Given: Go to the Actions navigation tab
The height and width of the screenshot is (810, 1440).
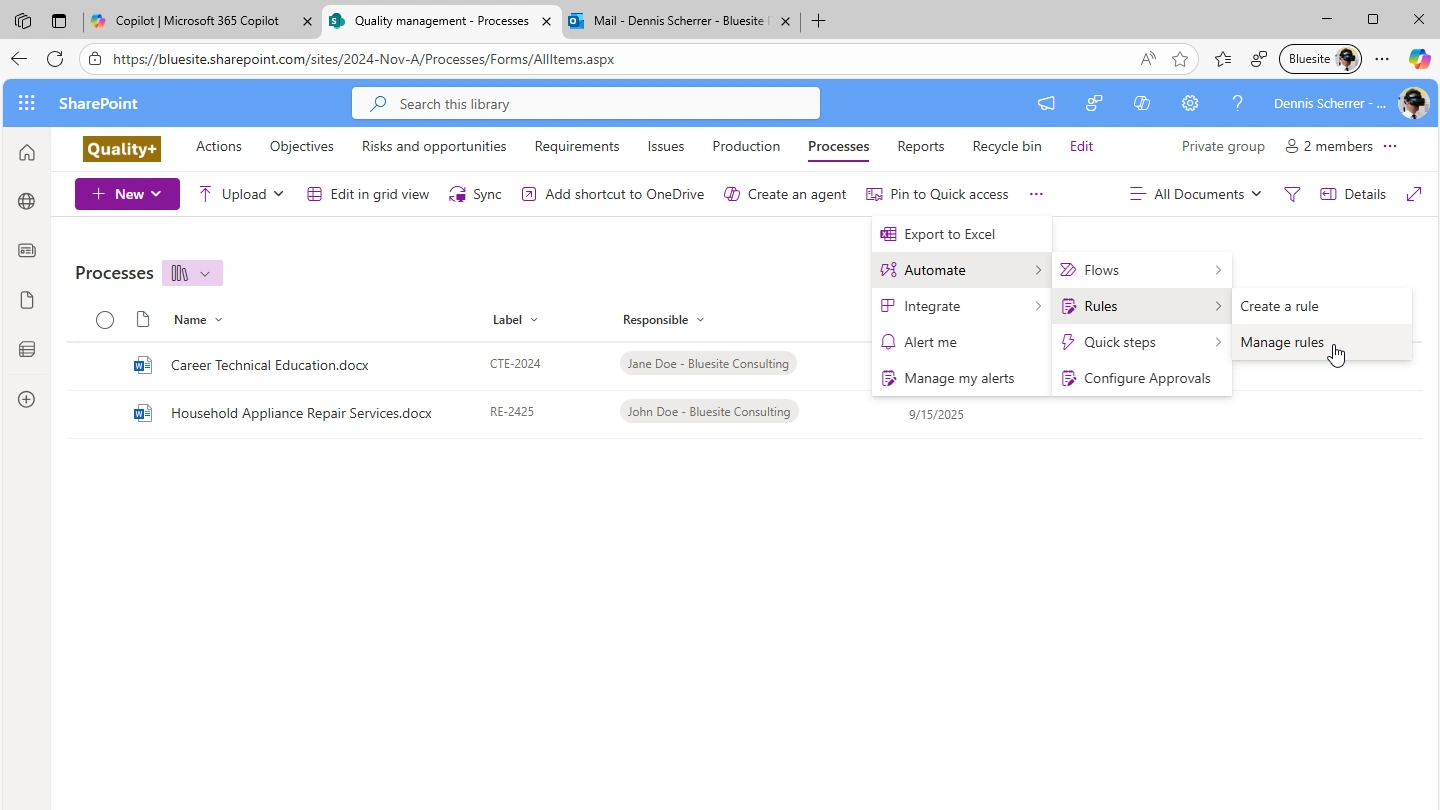Looking at the screenshot, I should 219,146.
